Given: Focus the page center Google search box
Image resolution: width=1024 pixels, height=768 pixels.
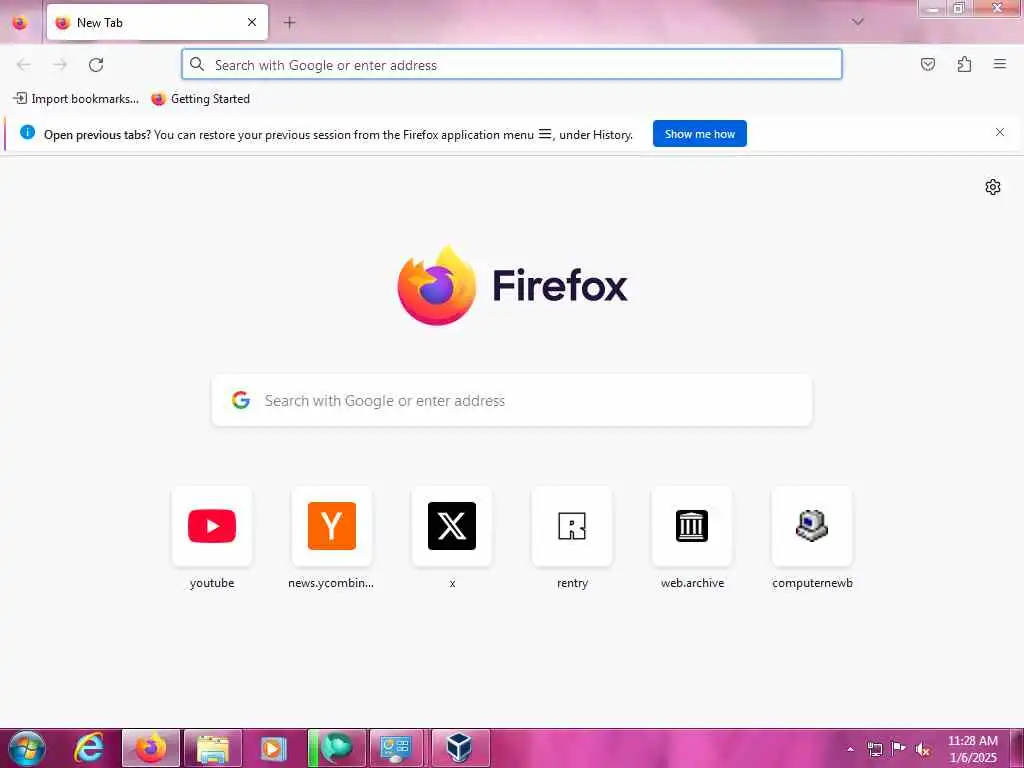Looking at the screenshot, I should (x=512, y=400).
